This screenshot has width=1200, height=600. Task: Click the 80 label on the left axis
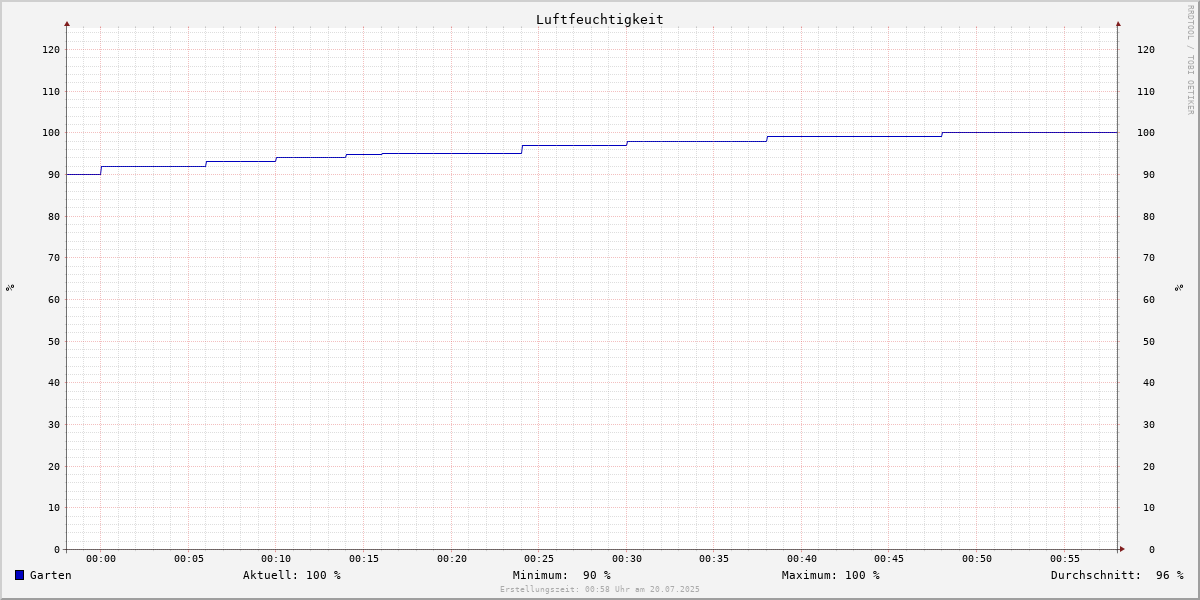tap(54, 216)
